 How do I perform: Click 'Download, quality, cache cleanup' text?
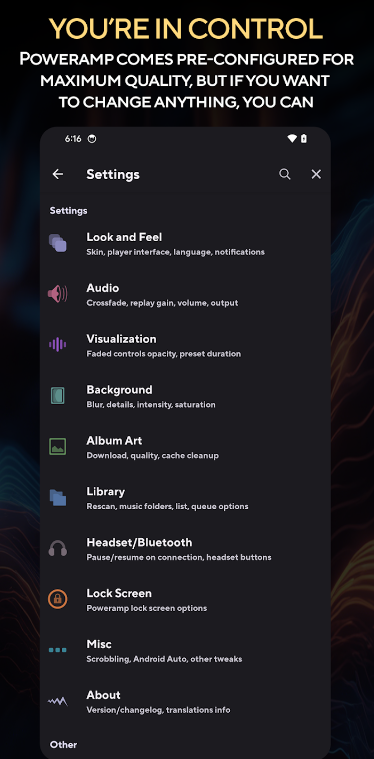click(x=152, y=455)
